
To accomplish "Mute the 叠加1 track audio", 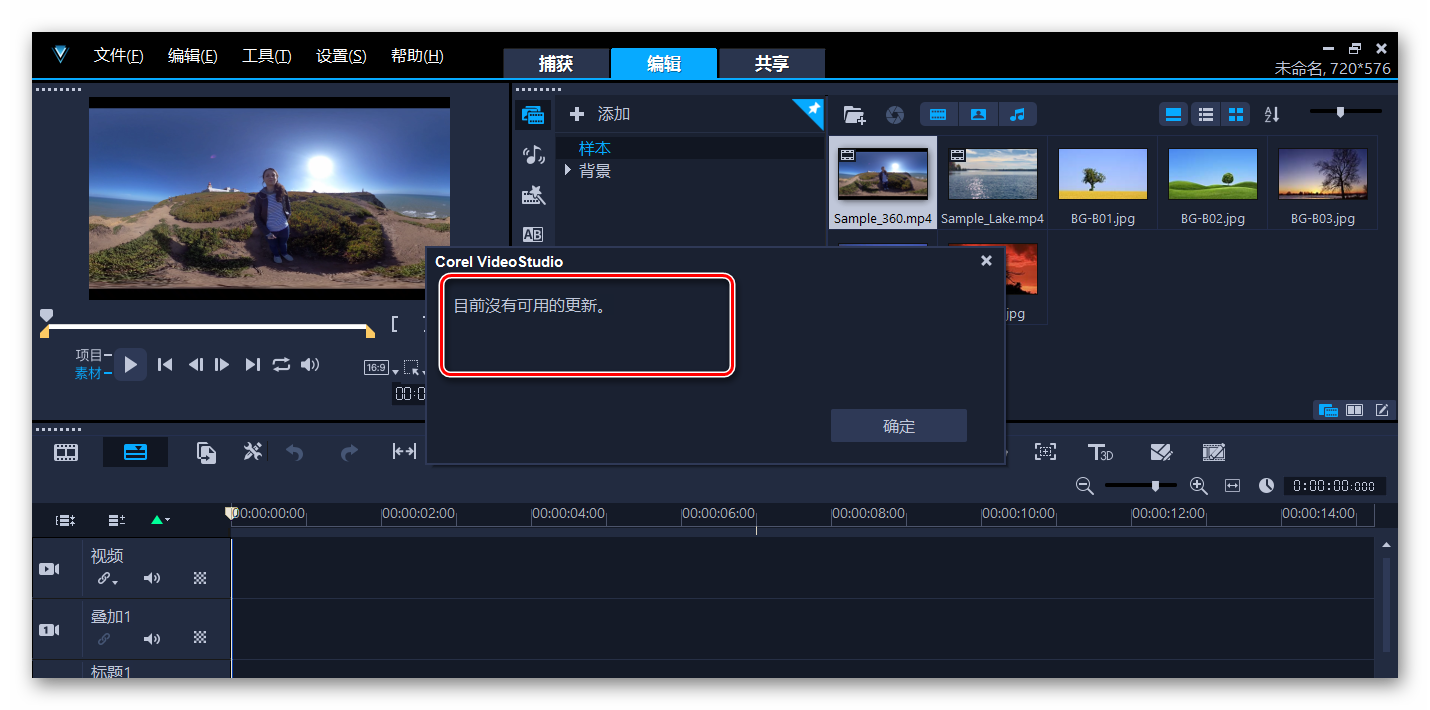I will pos(152,639).
